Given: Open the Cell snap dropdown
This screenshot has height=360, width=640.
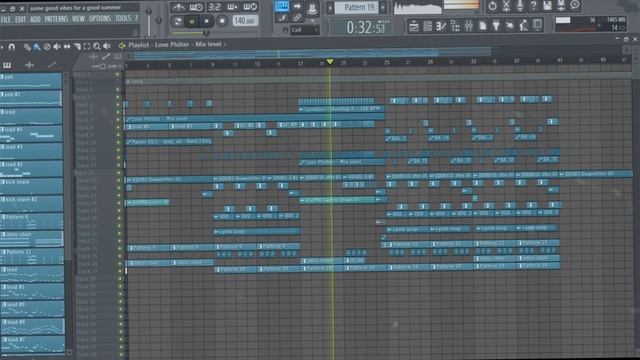Looking at the screenshot, I should coord(304,30).
